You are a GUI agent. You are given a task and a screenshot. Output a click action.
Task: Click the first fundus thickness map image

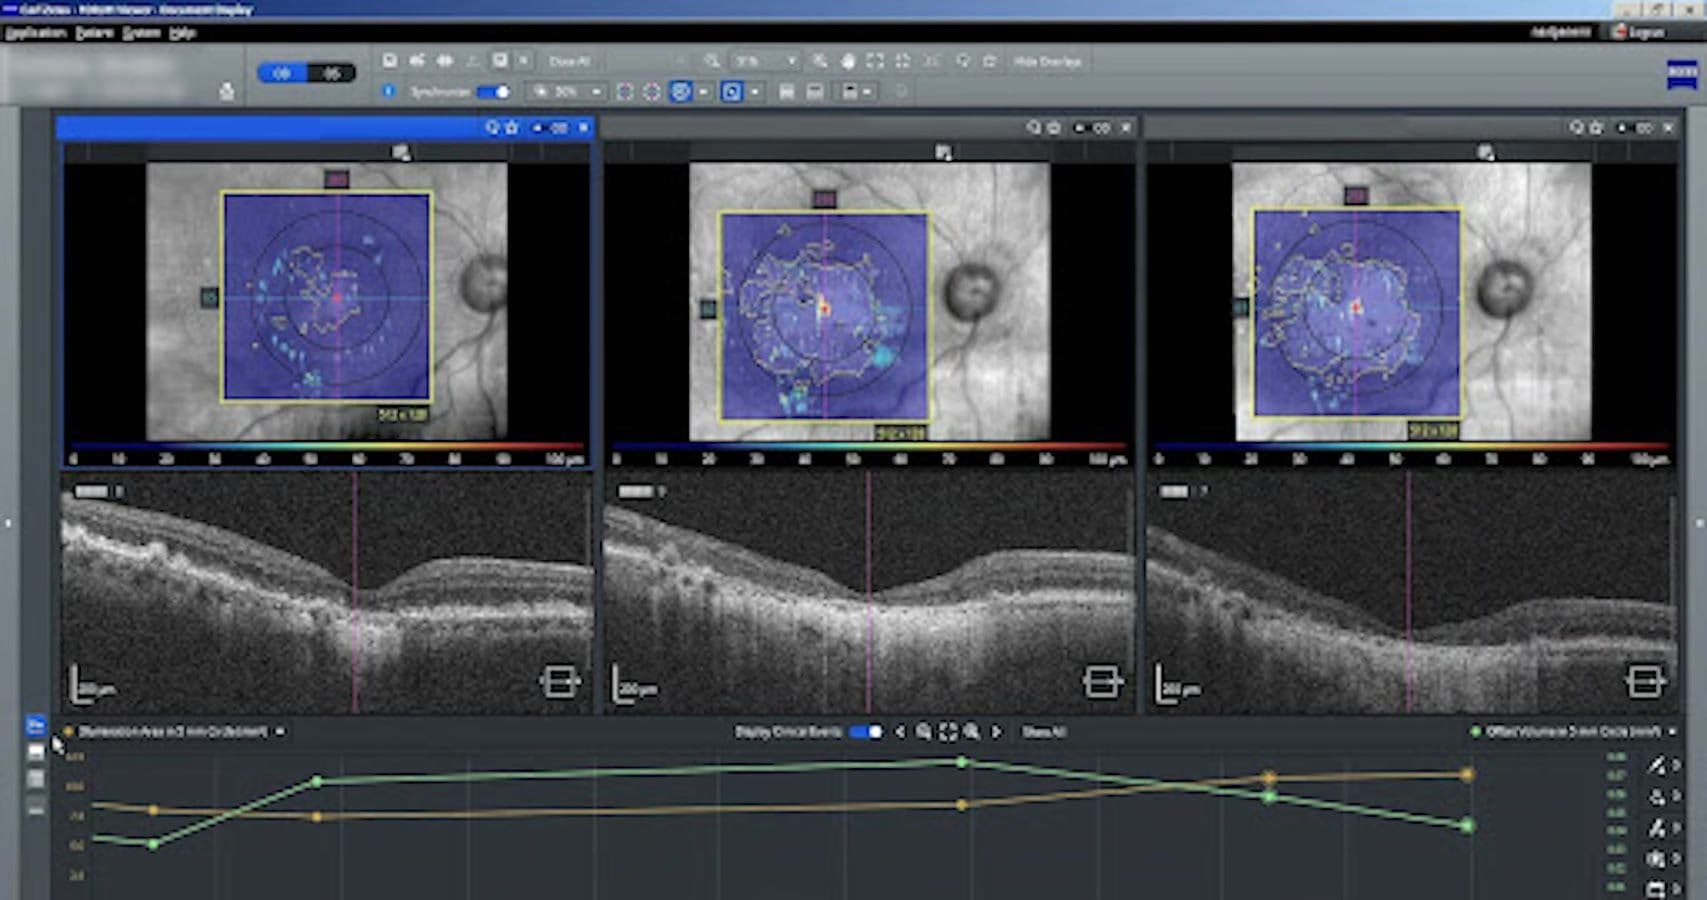tap(327, 297)
